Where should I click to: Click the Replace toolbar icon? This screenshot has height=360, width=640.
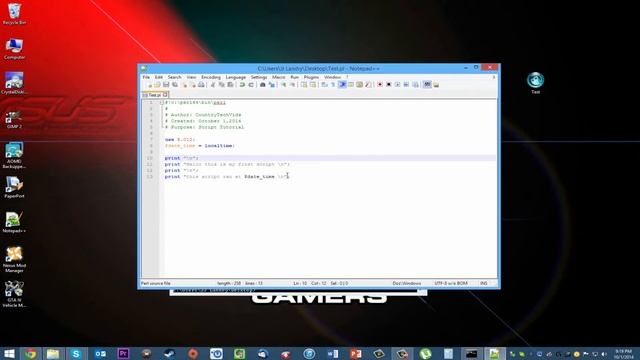click(x=271, y=85)
